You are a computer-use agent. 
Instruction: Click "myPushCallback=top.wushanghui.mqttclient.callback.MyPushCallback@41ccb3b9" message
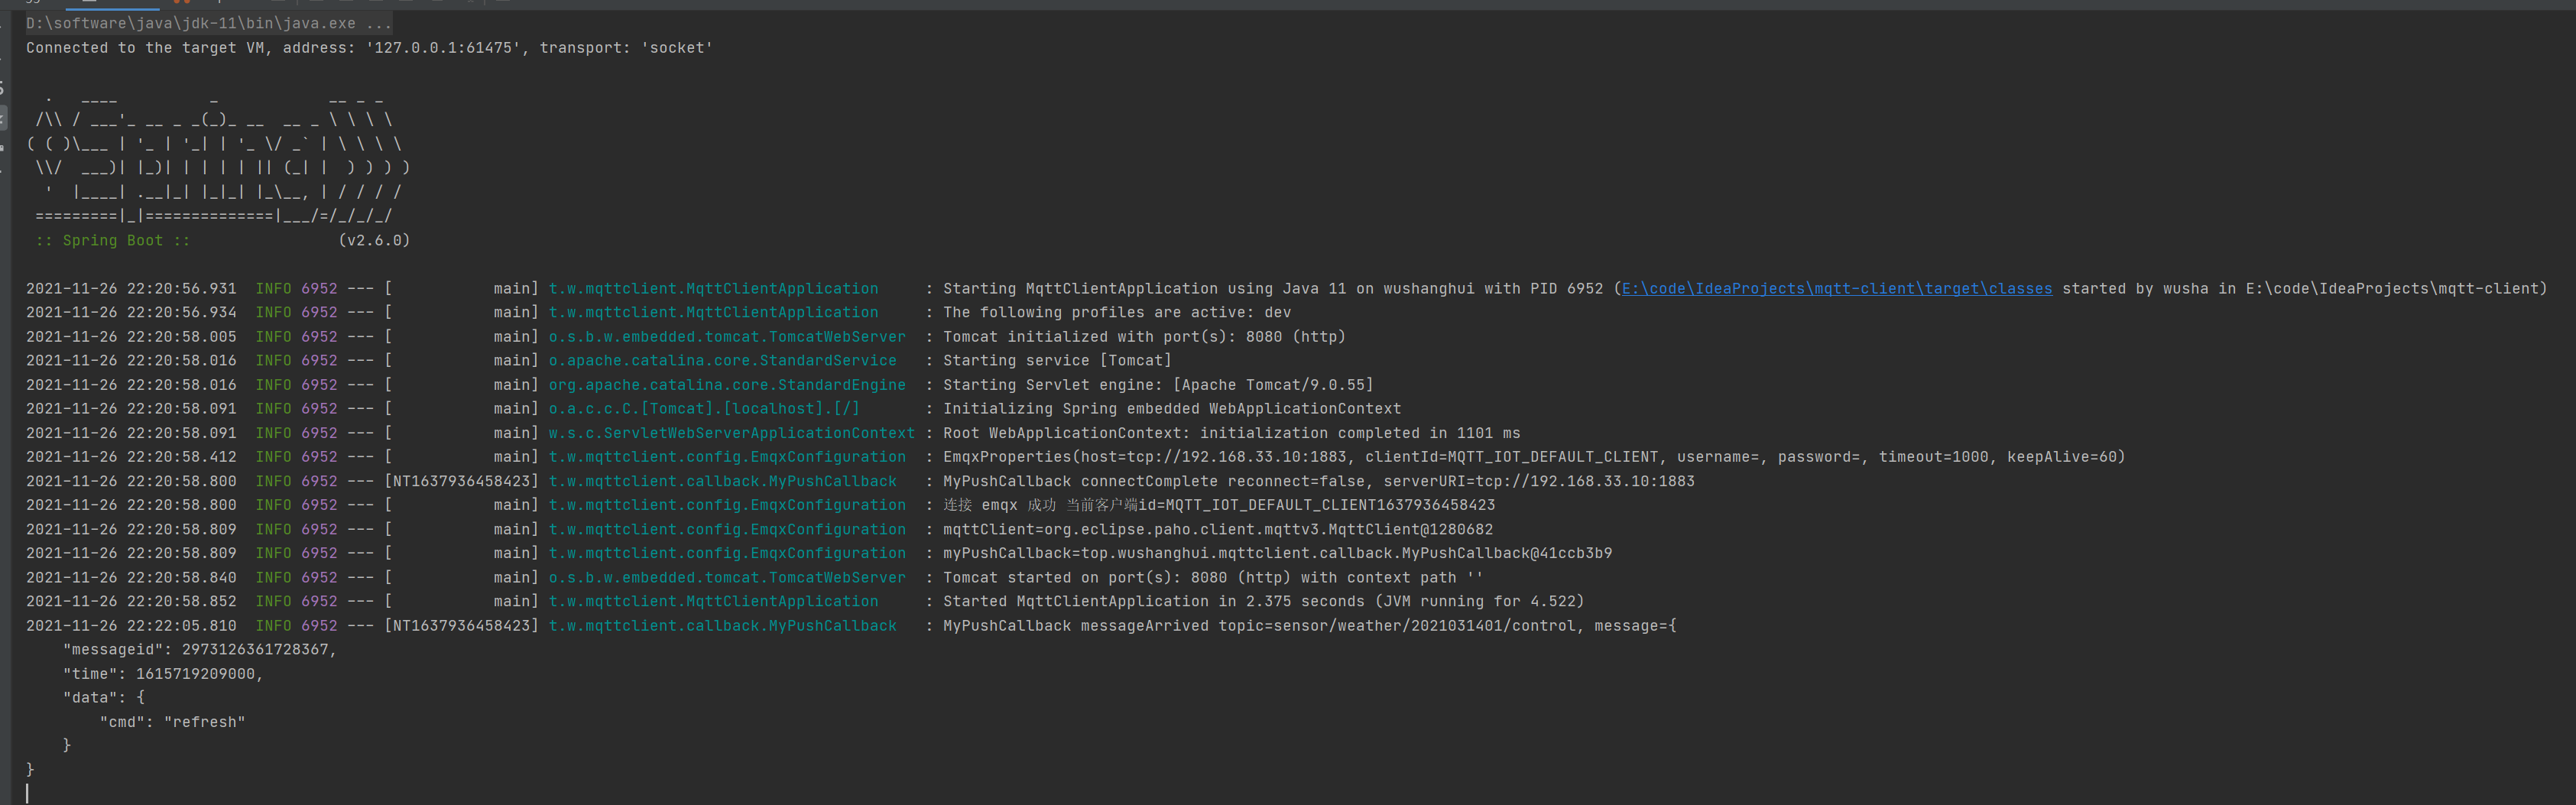tap(1278, 554)
